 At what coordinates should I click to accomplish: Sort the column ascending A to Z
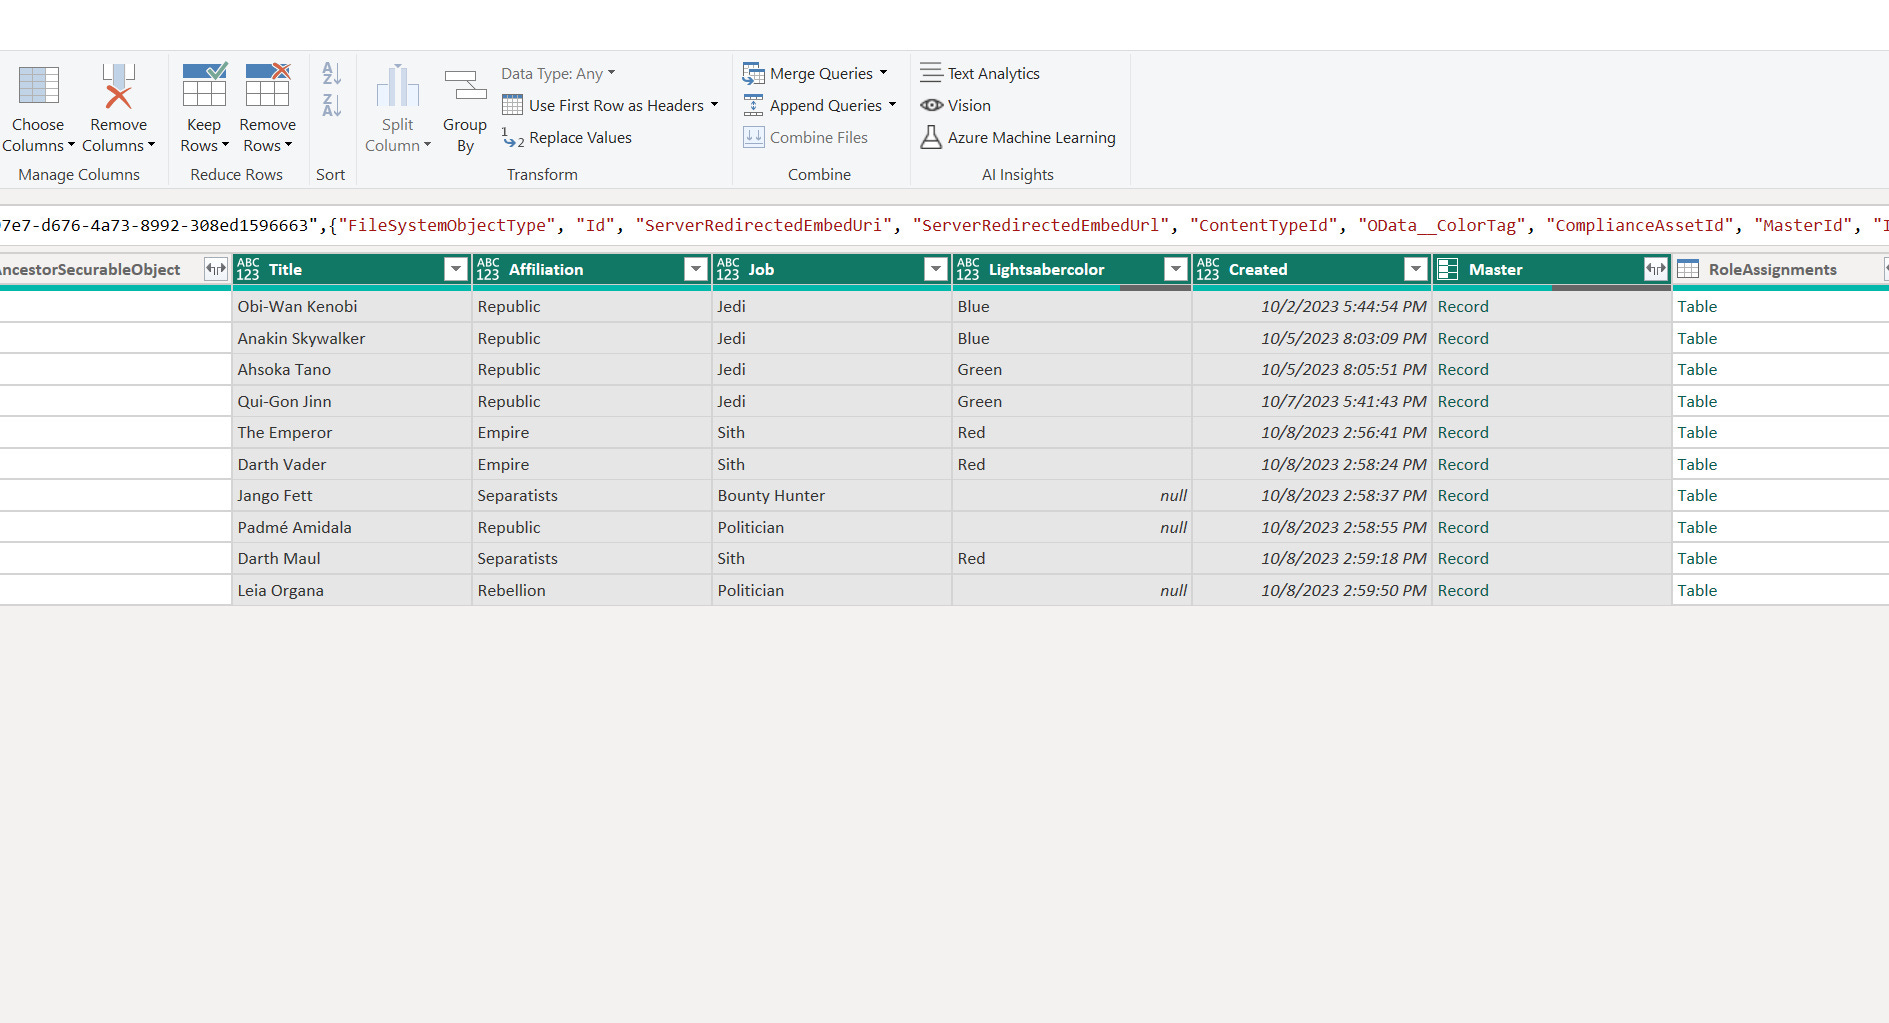[332, 73]
